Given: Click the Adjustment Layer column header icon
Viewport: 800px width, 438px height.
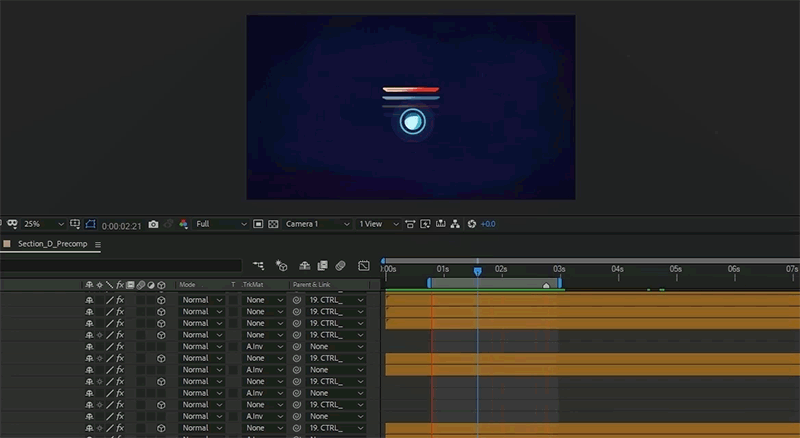Looking at the screenshot, I should click(151, 285).
